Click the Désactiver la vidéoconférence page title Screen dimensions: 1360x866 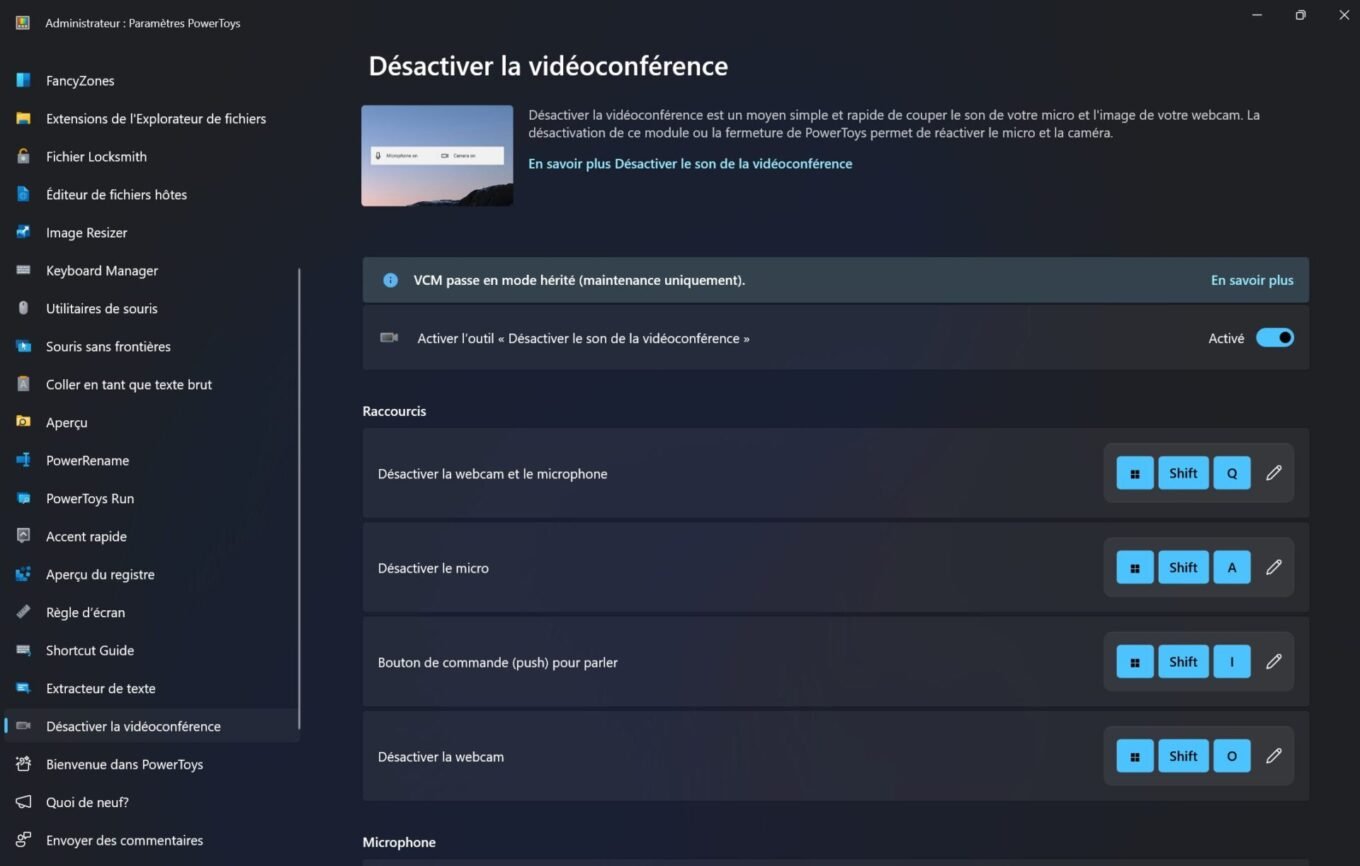[548, 66]
